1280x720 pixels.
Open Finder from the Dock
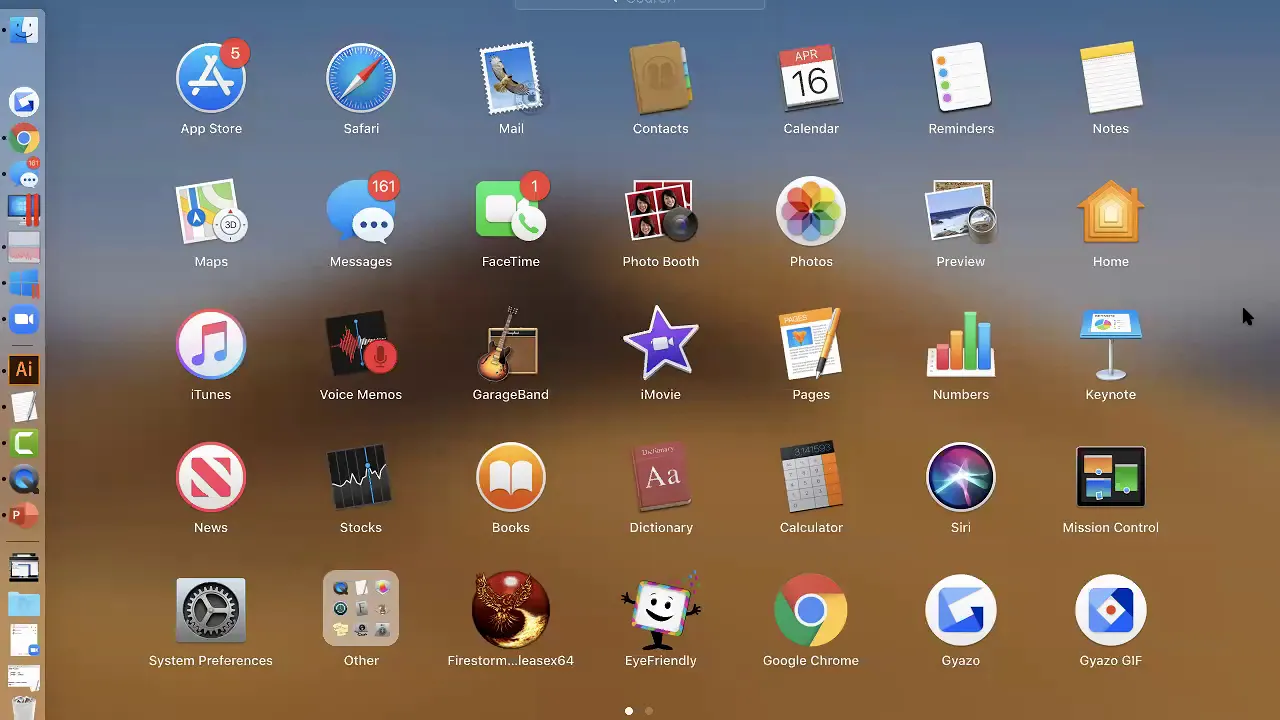pos(24,30)
